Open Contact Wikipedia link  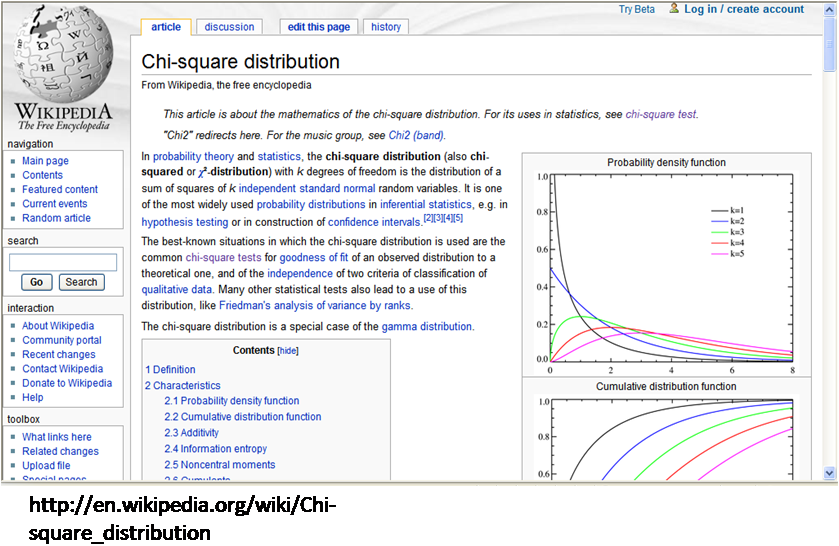pos(63,369)
